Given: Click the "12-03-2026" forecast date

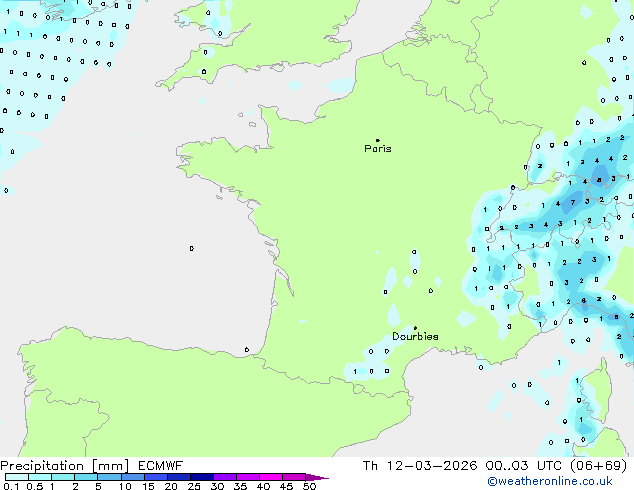Looking at the screenshot, I should [x=432, y=466].
